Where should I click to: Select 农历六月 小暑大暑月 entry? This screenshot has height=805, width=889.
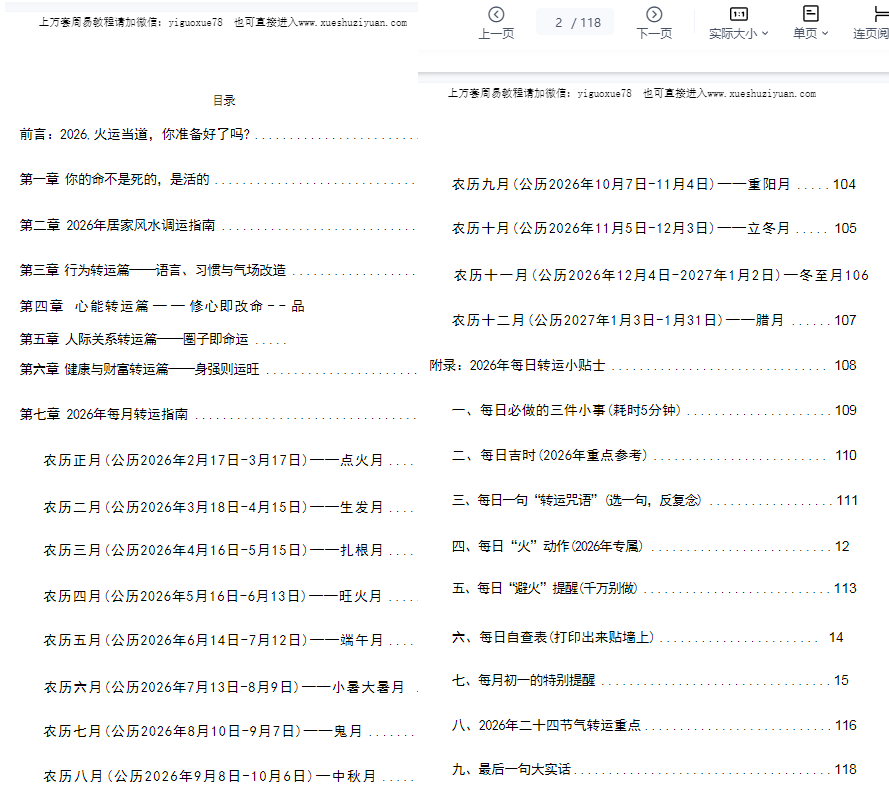coord(230,687)
